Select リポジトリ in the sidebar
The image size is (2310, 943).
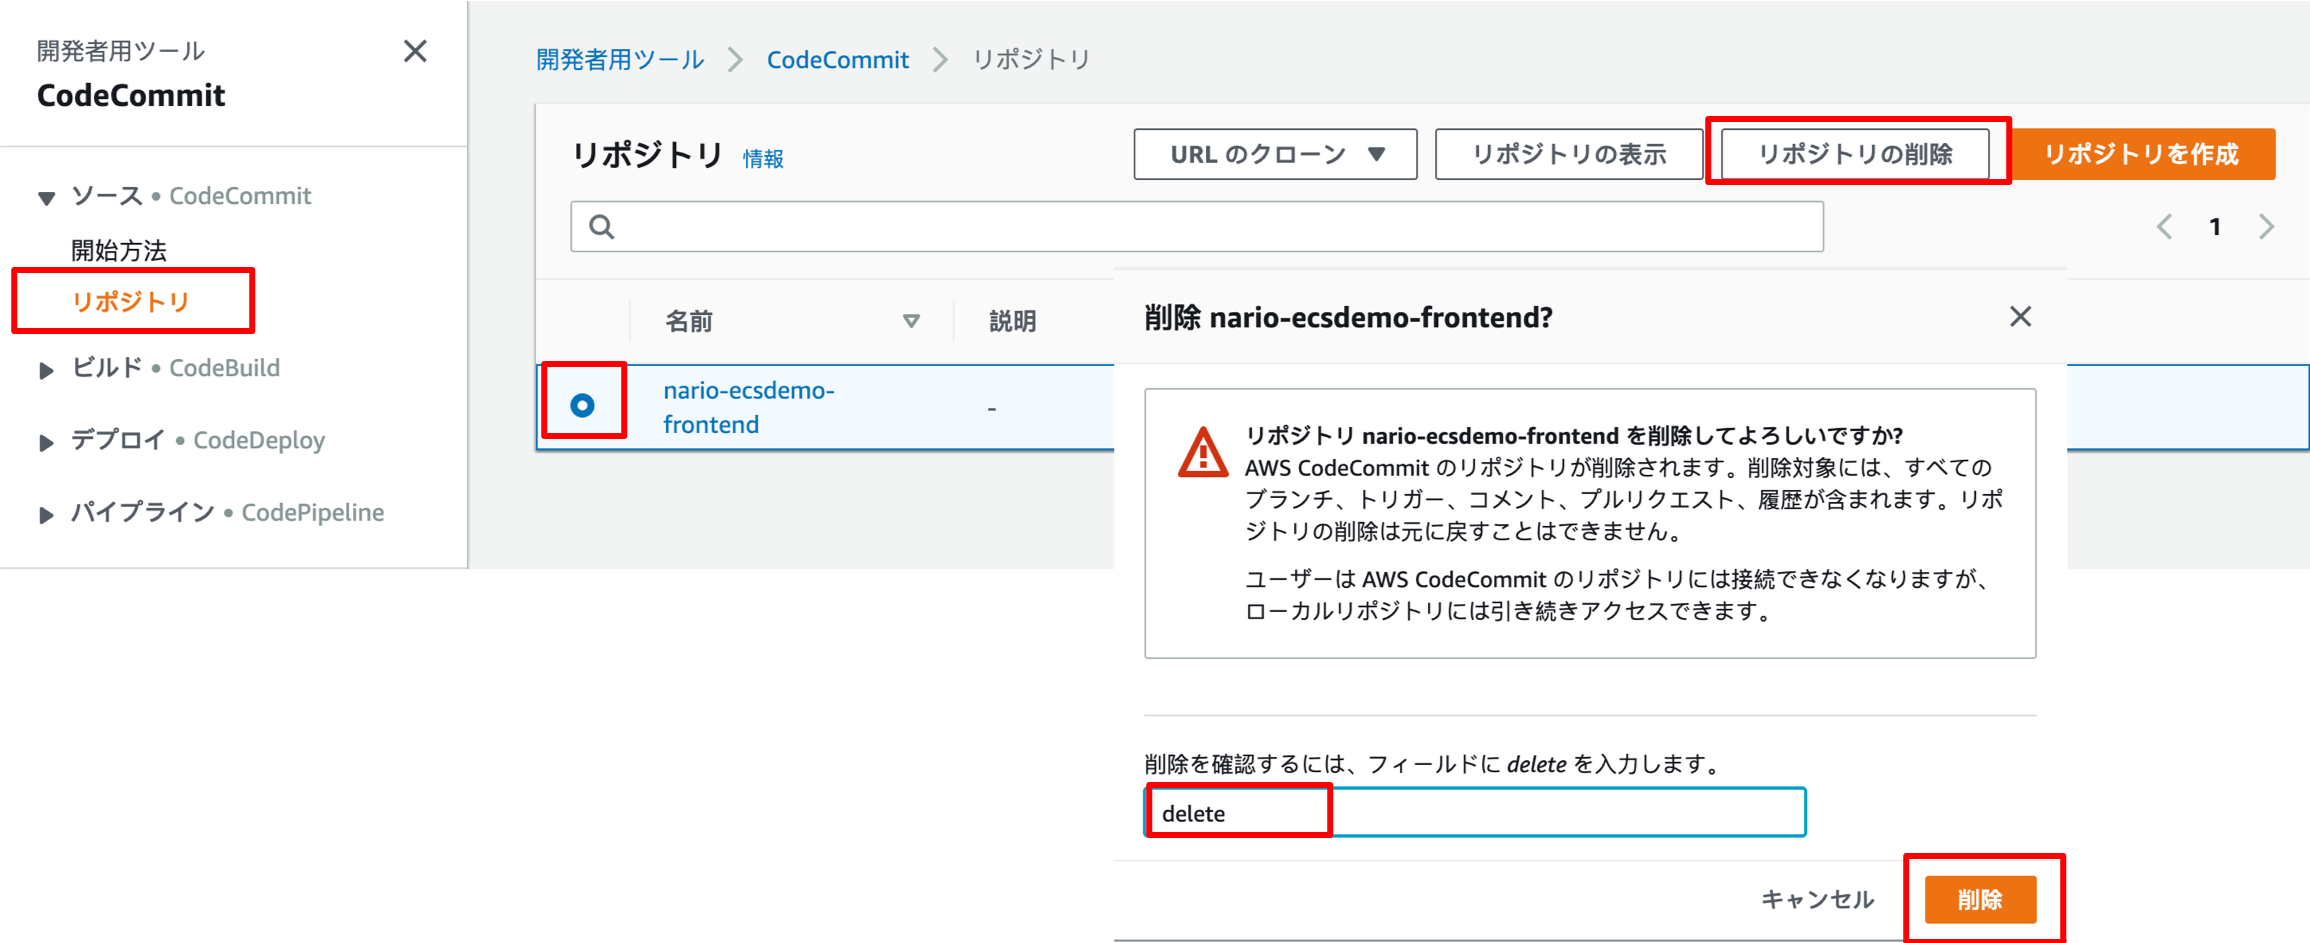[x=131, y=301]
